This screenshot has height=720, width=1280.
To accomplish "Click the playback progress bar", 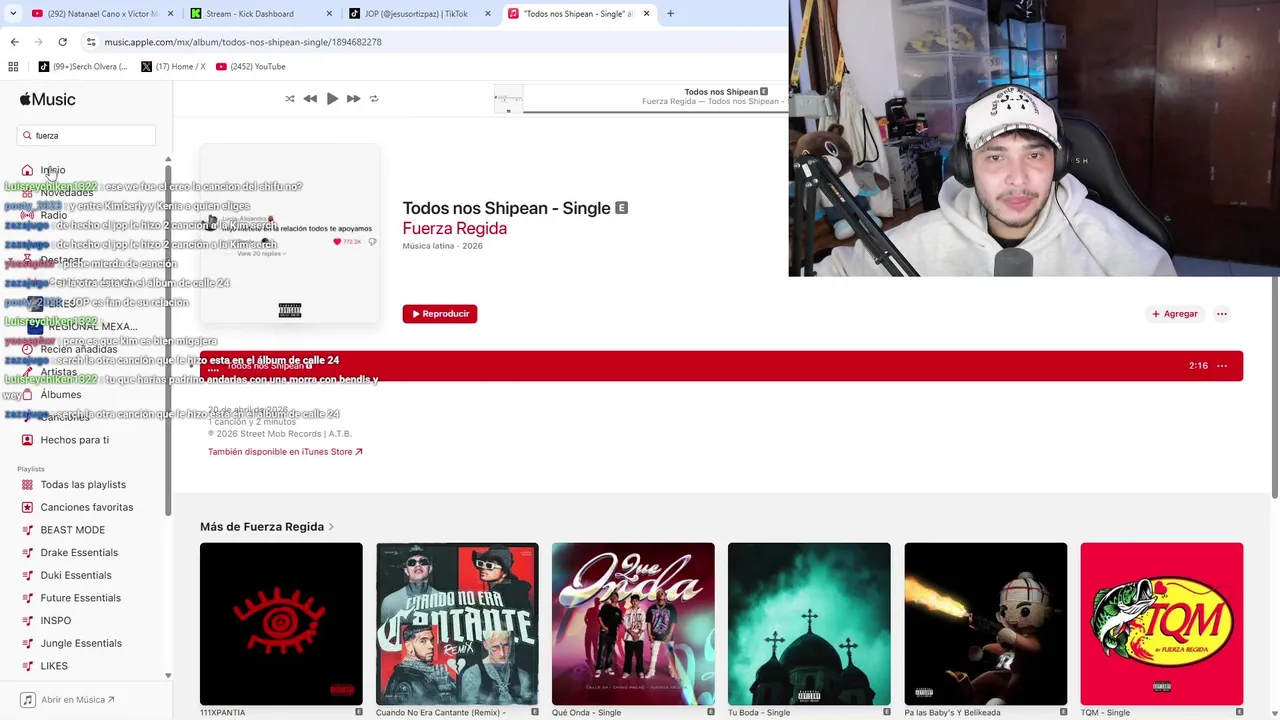I will point(655,111).
